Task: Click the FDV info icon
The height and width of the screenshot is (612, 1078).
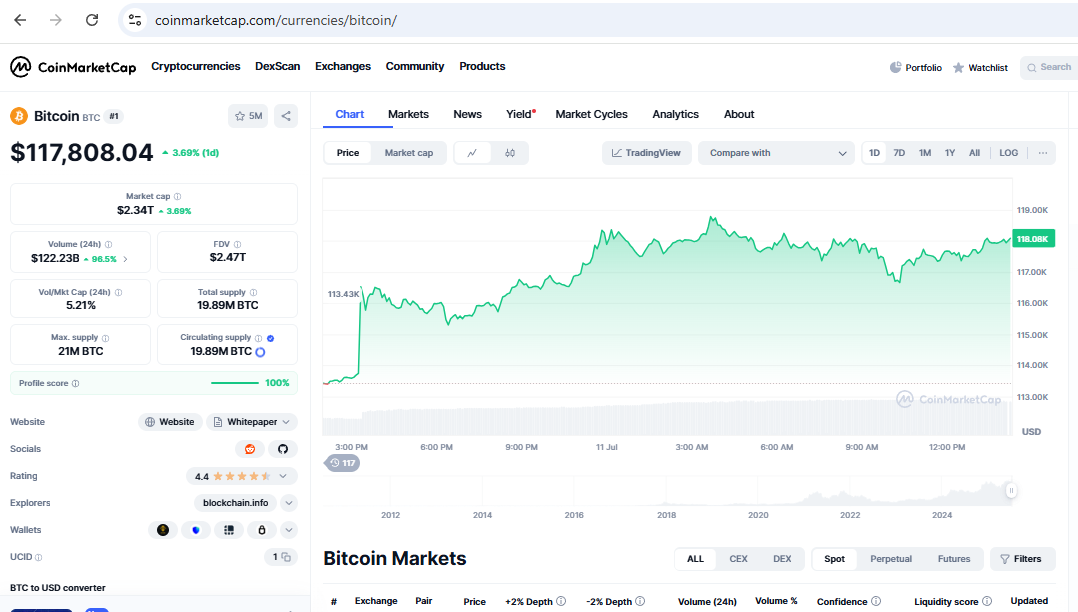Action: click(238, 245)
